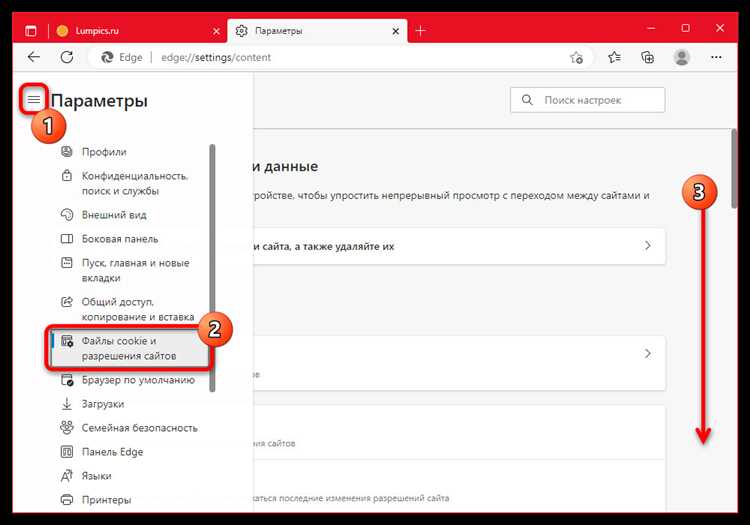Image resolution: width=750 pixels, height=525 pixels.
Task: Click the Поиск настроек search field
Action: (x=587, y=100)
